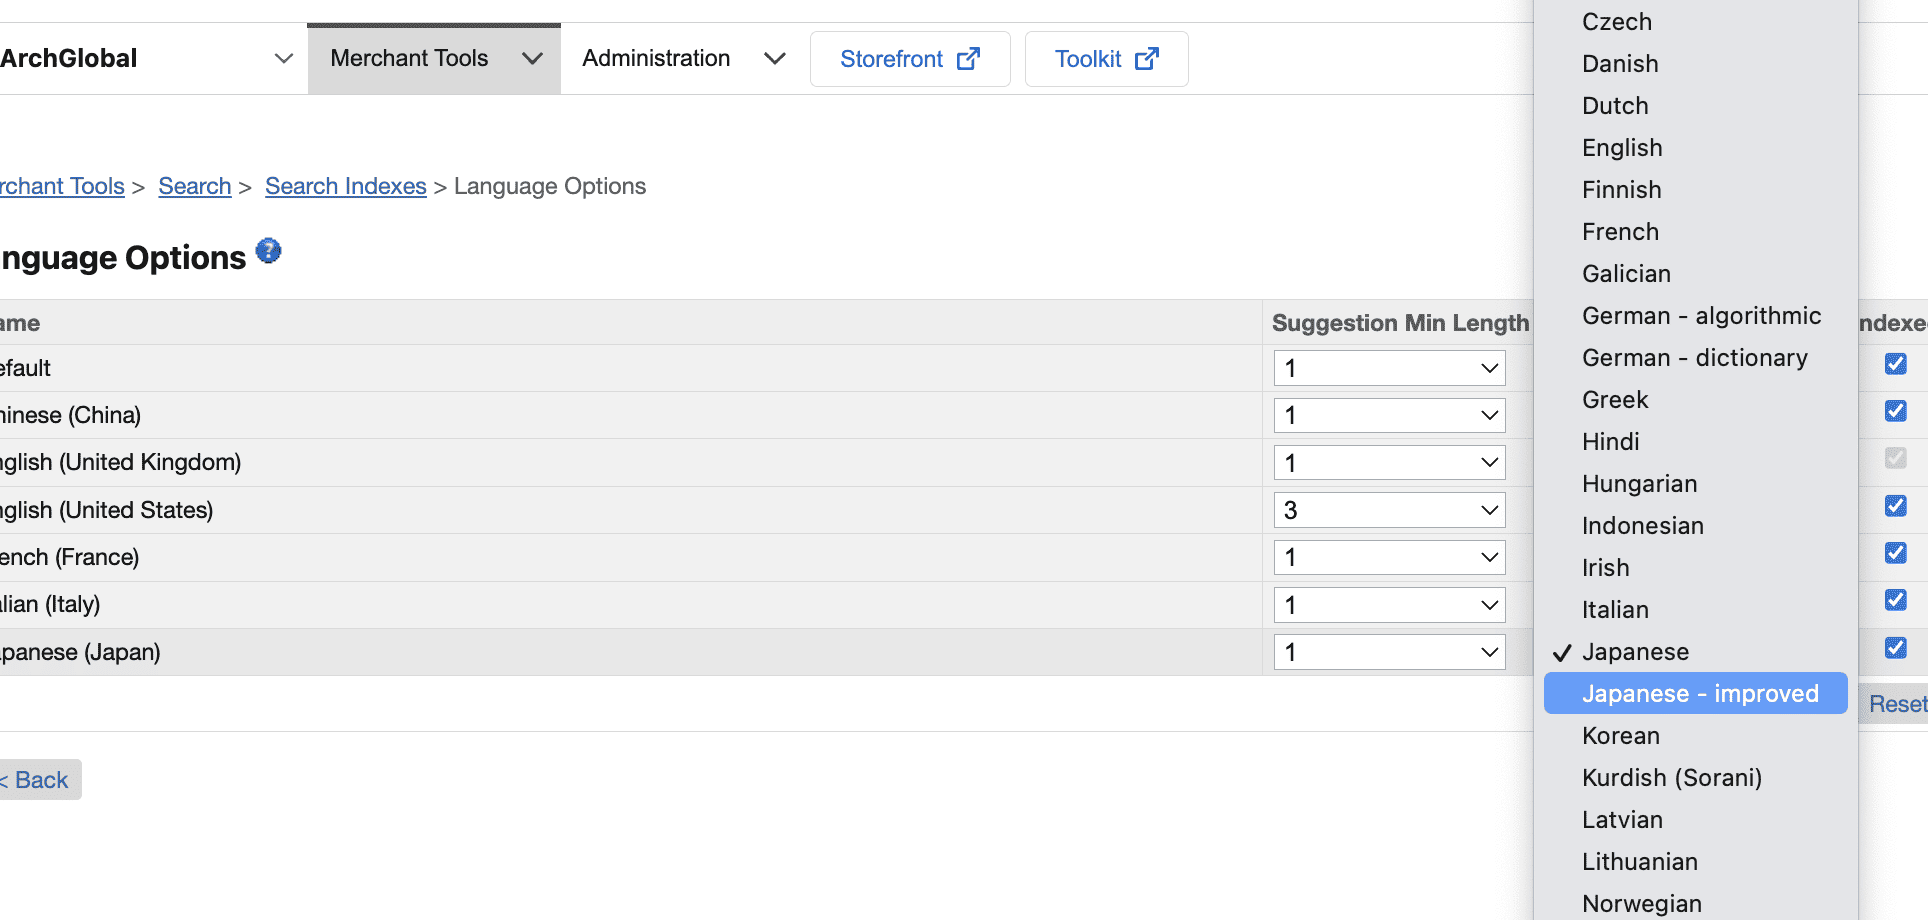The width and height of the screenshot is (1928, 920).
Task: Open Suggestion Min Length dropdown for Default
Action: point(1389,368)
